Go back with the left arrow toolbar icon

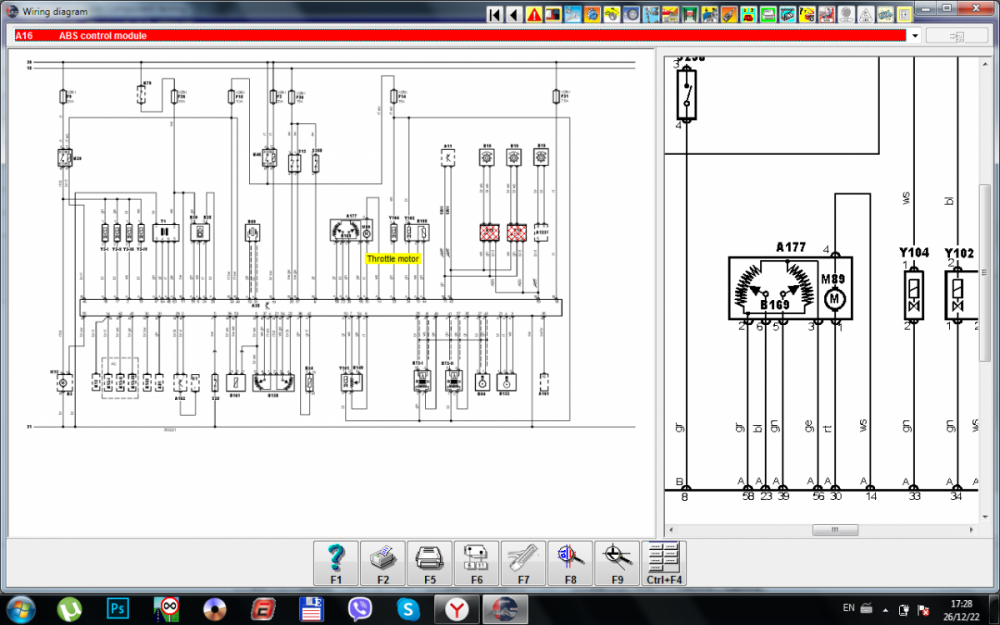[x=513, y=14]
